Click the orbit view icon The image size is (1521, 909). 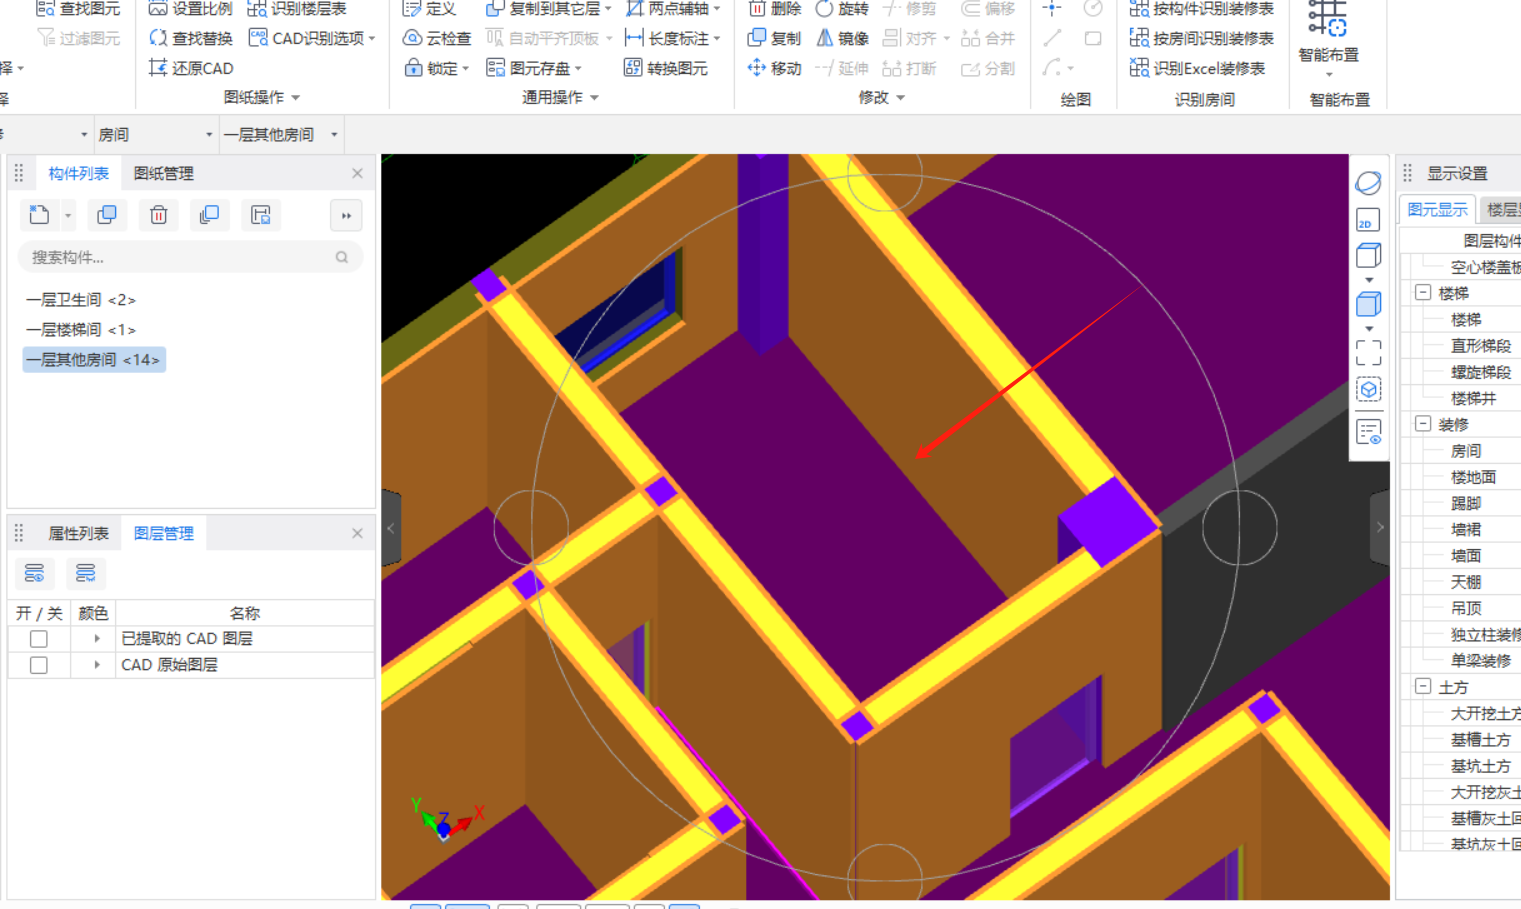tap(1368, 183)
